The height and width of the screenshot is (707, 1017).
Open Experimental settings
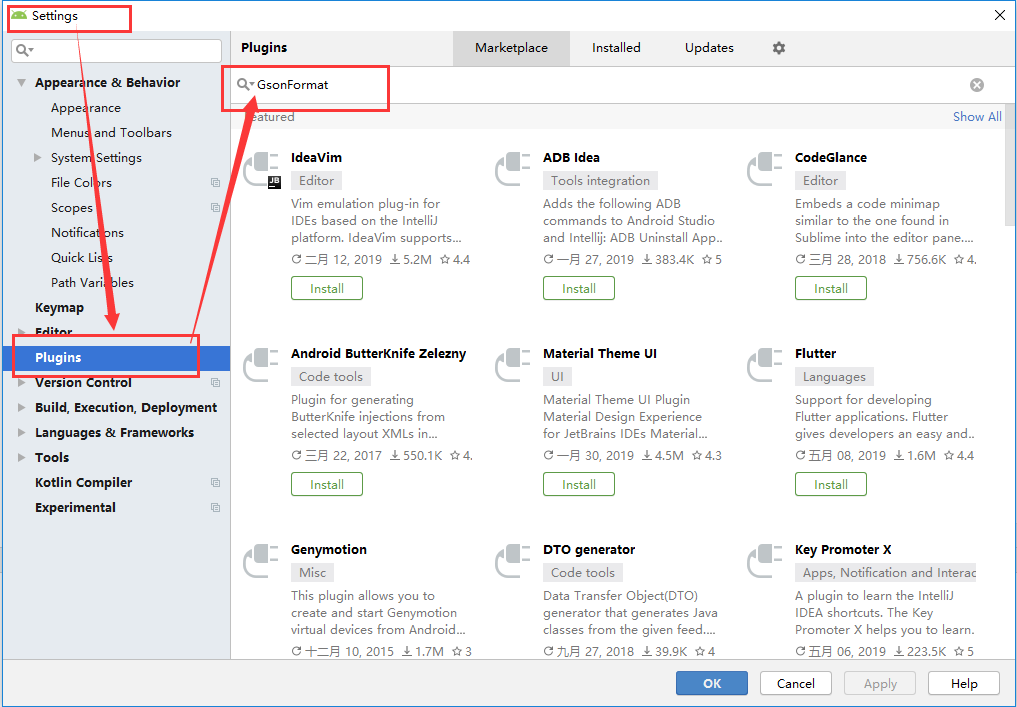pos(75,507)
